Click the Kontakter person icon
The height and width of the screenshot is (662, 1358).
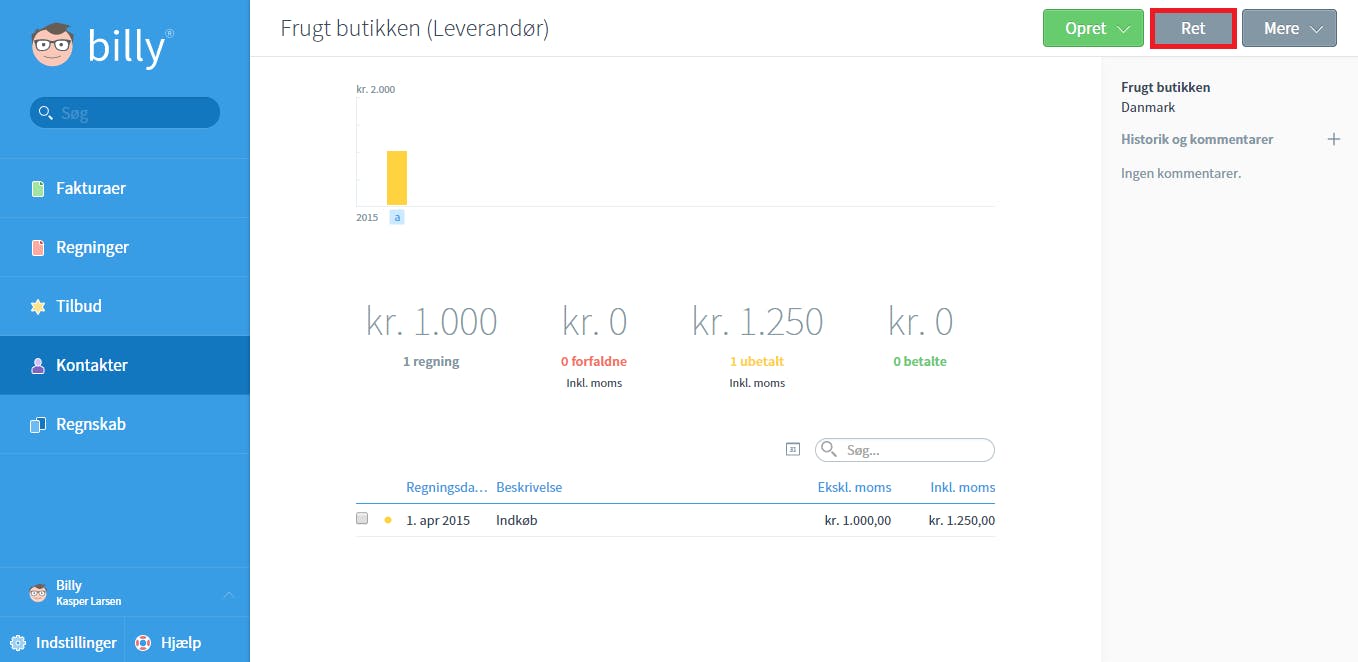[38, 365]
